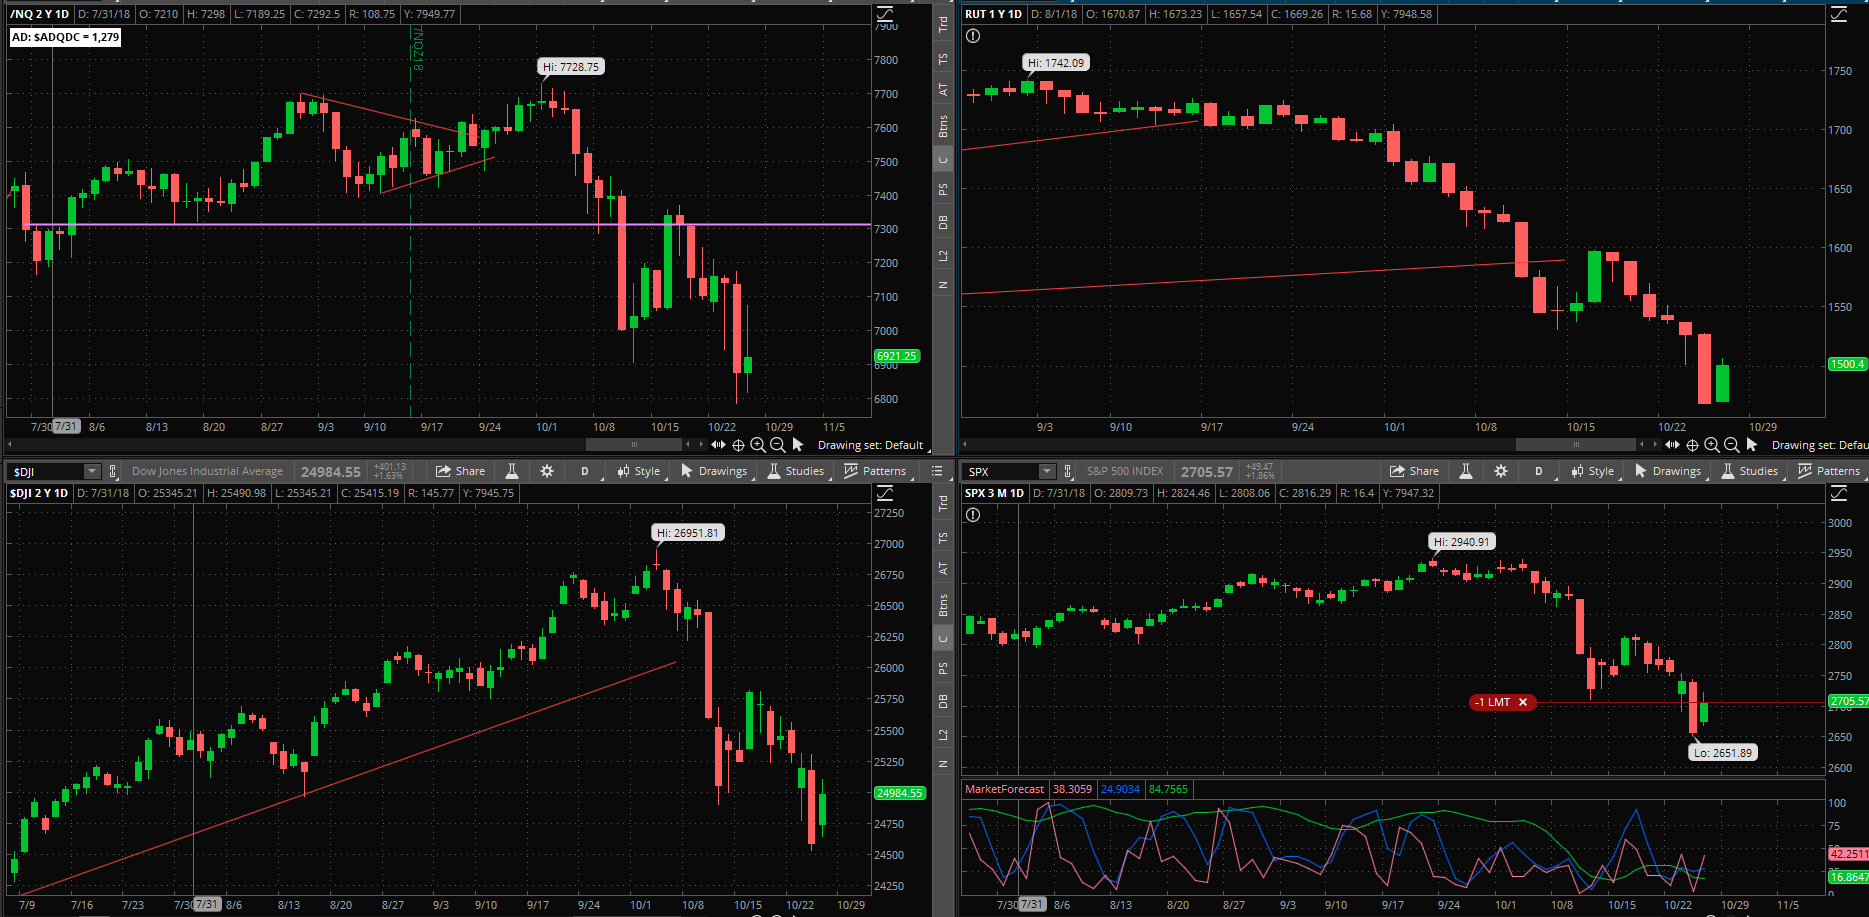Open the D timeframe dropdown in $DJI toolbar
The height and width of the screenshot is (917, 1869).
586,471
